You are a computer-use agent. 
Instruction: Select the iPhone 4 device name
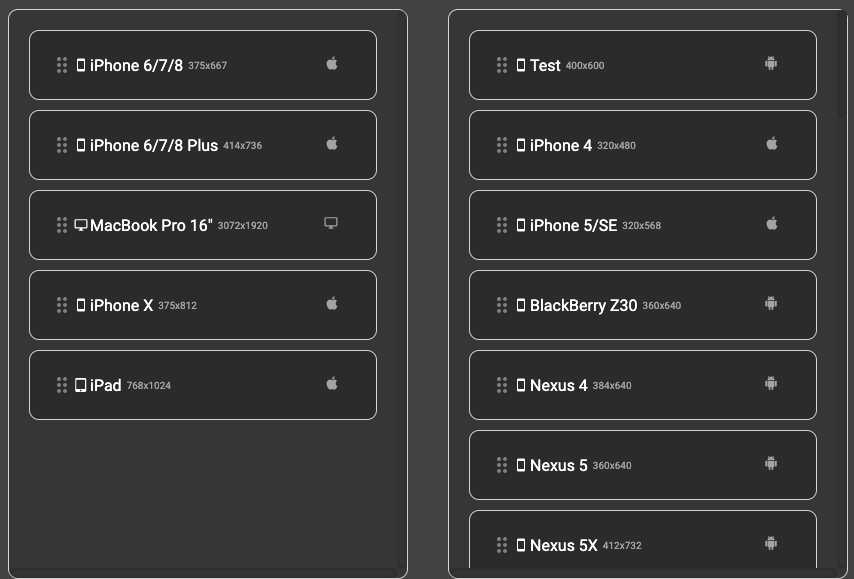coord(560,145)
